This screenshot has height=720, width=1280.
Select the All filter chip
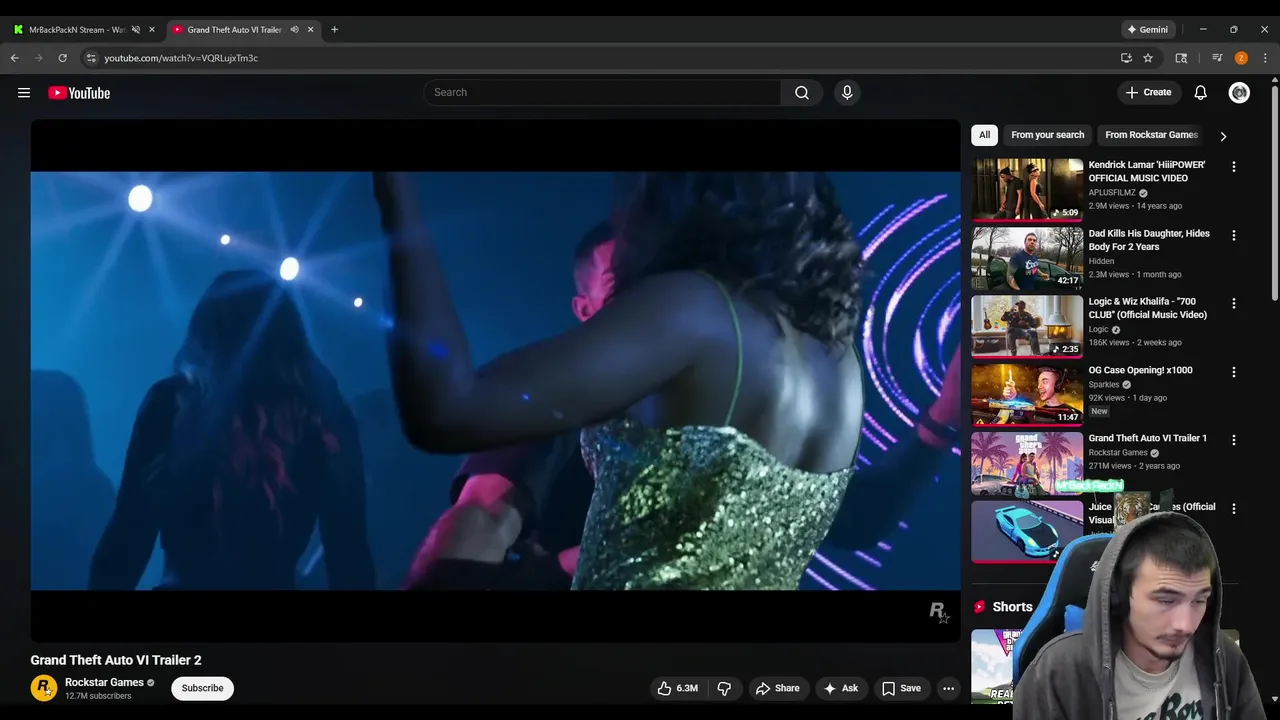click(x=985, y=135)
